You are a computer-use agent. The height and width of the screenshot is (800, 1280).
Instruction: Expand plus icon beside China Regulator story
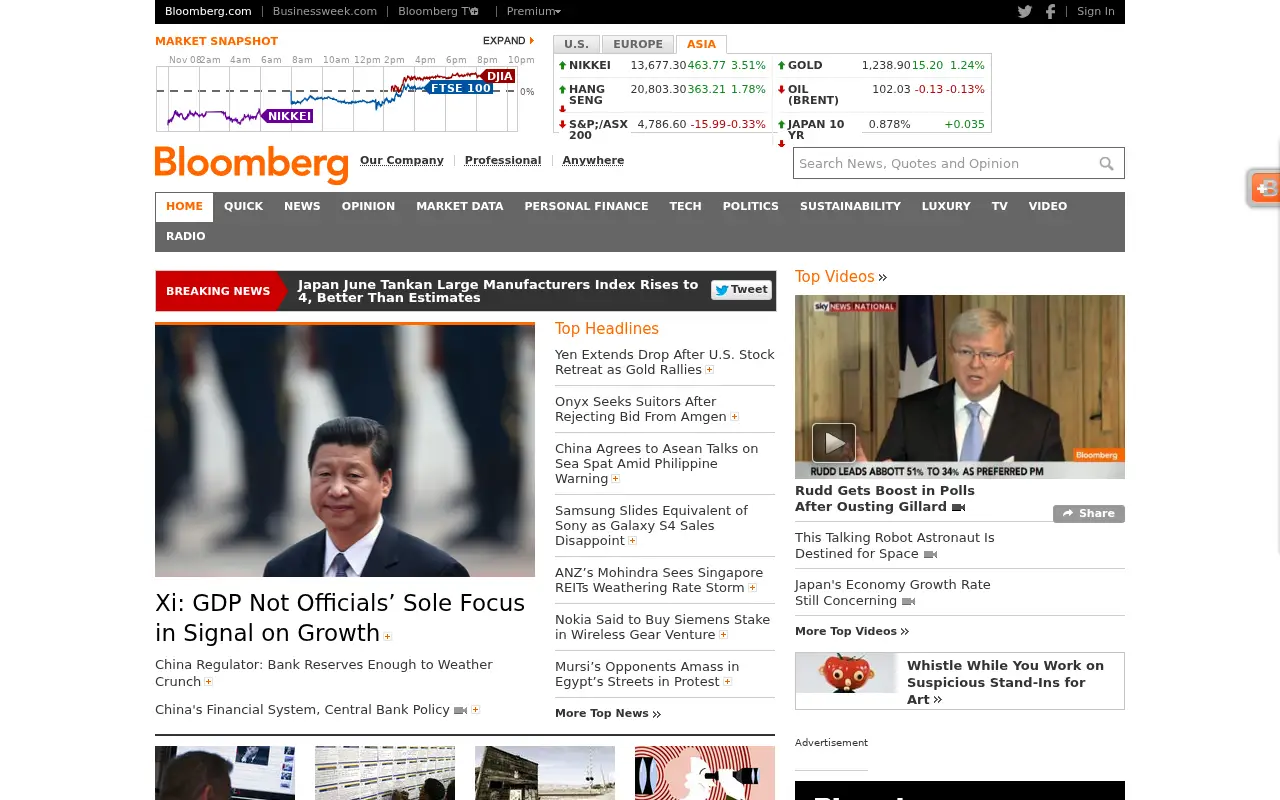coord(209,682)
